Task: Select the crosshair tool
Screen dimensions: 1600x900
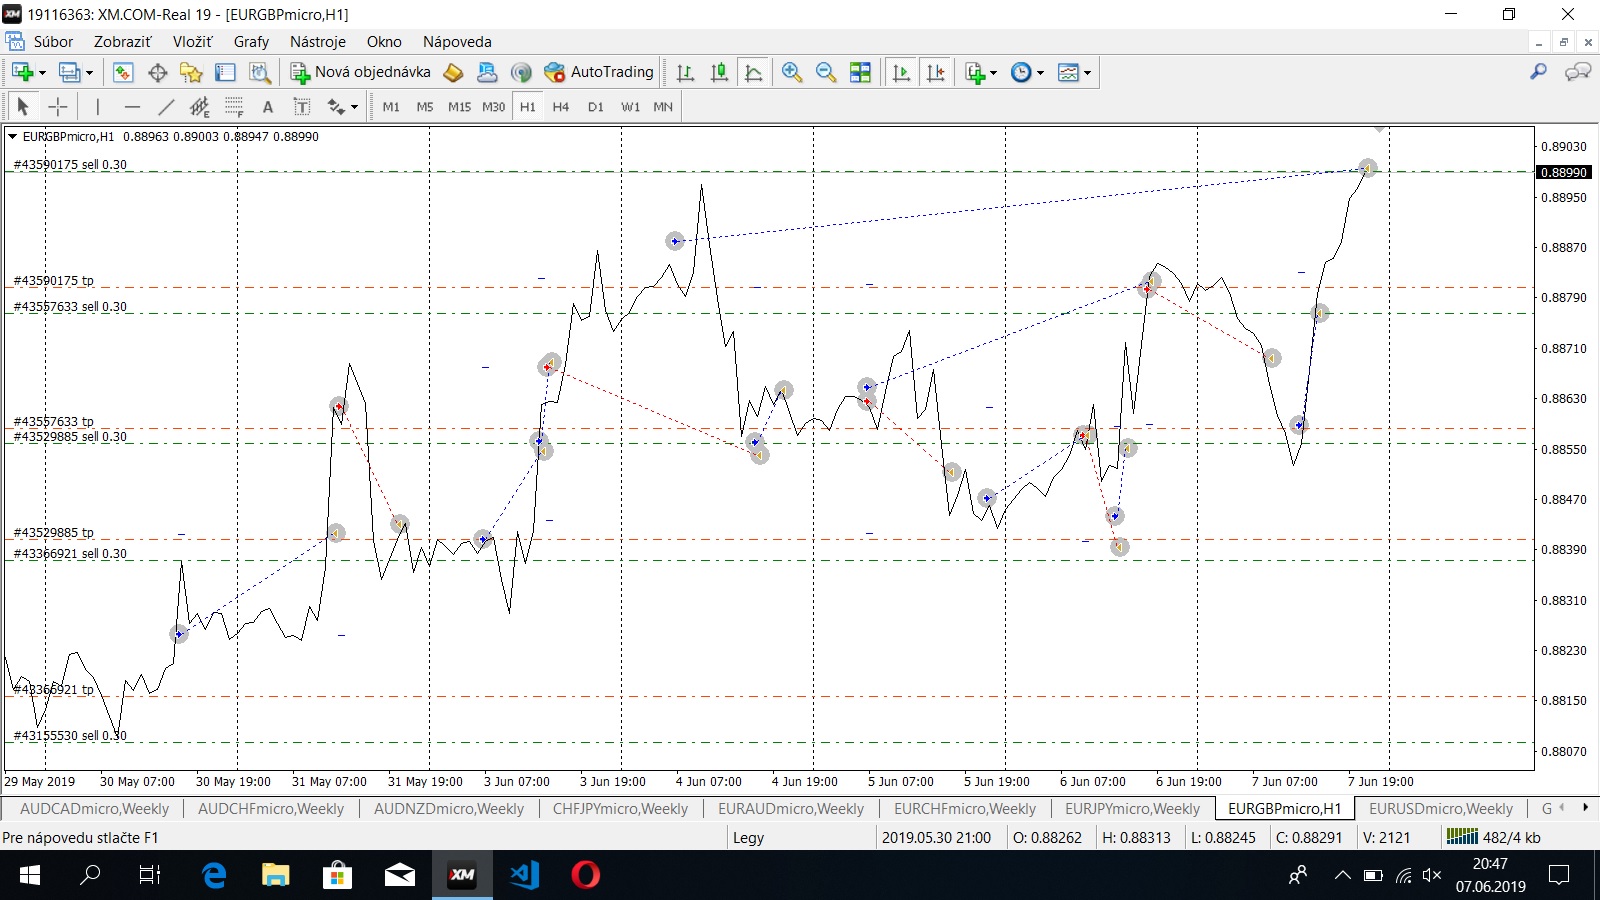Action: [58, 106]
